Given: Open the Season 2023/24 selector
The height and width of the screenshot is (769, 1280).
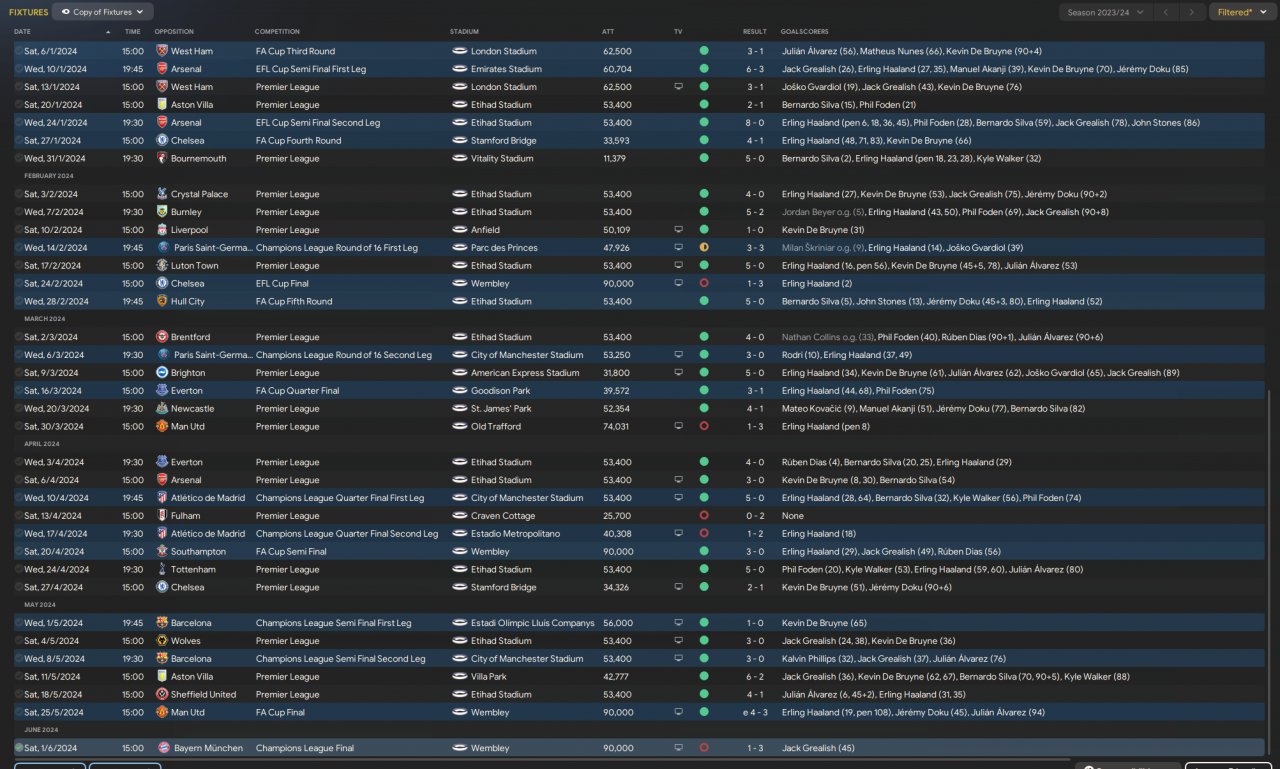Looking at the screenshot, I should (x=1105, y=12).
